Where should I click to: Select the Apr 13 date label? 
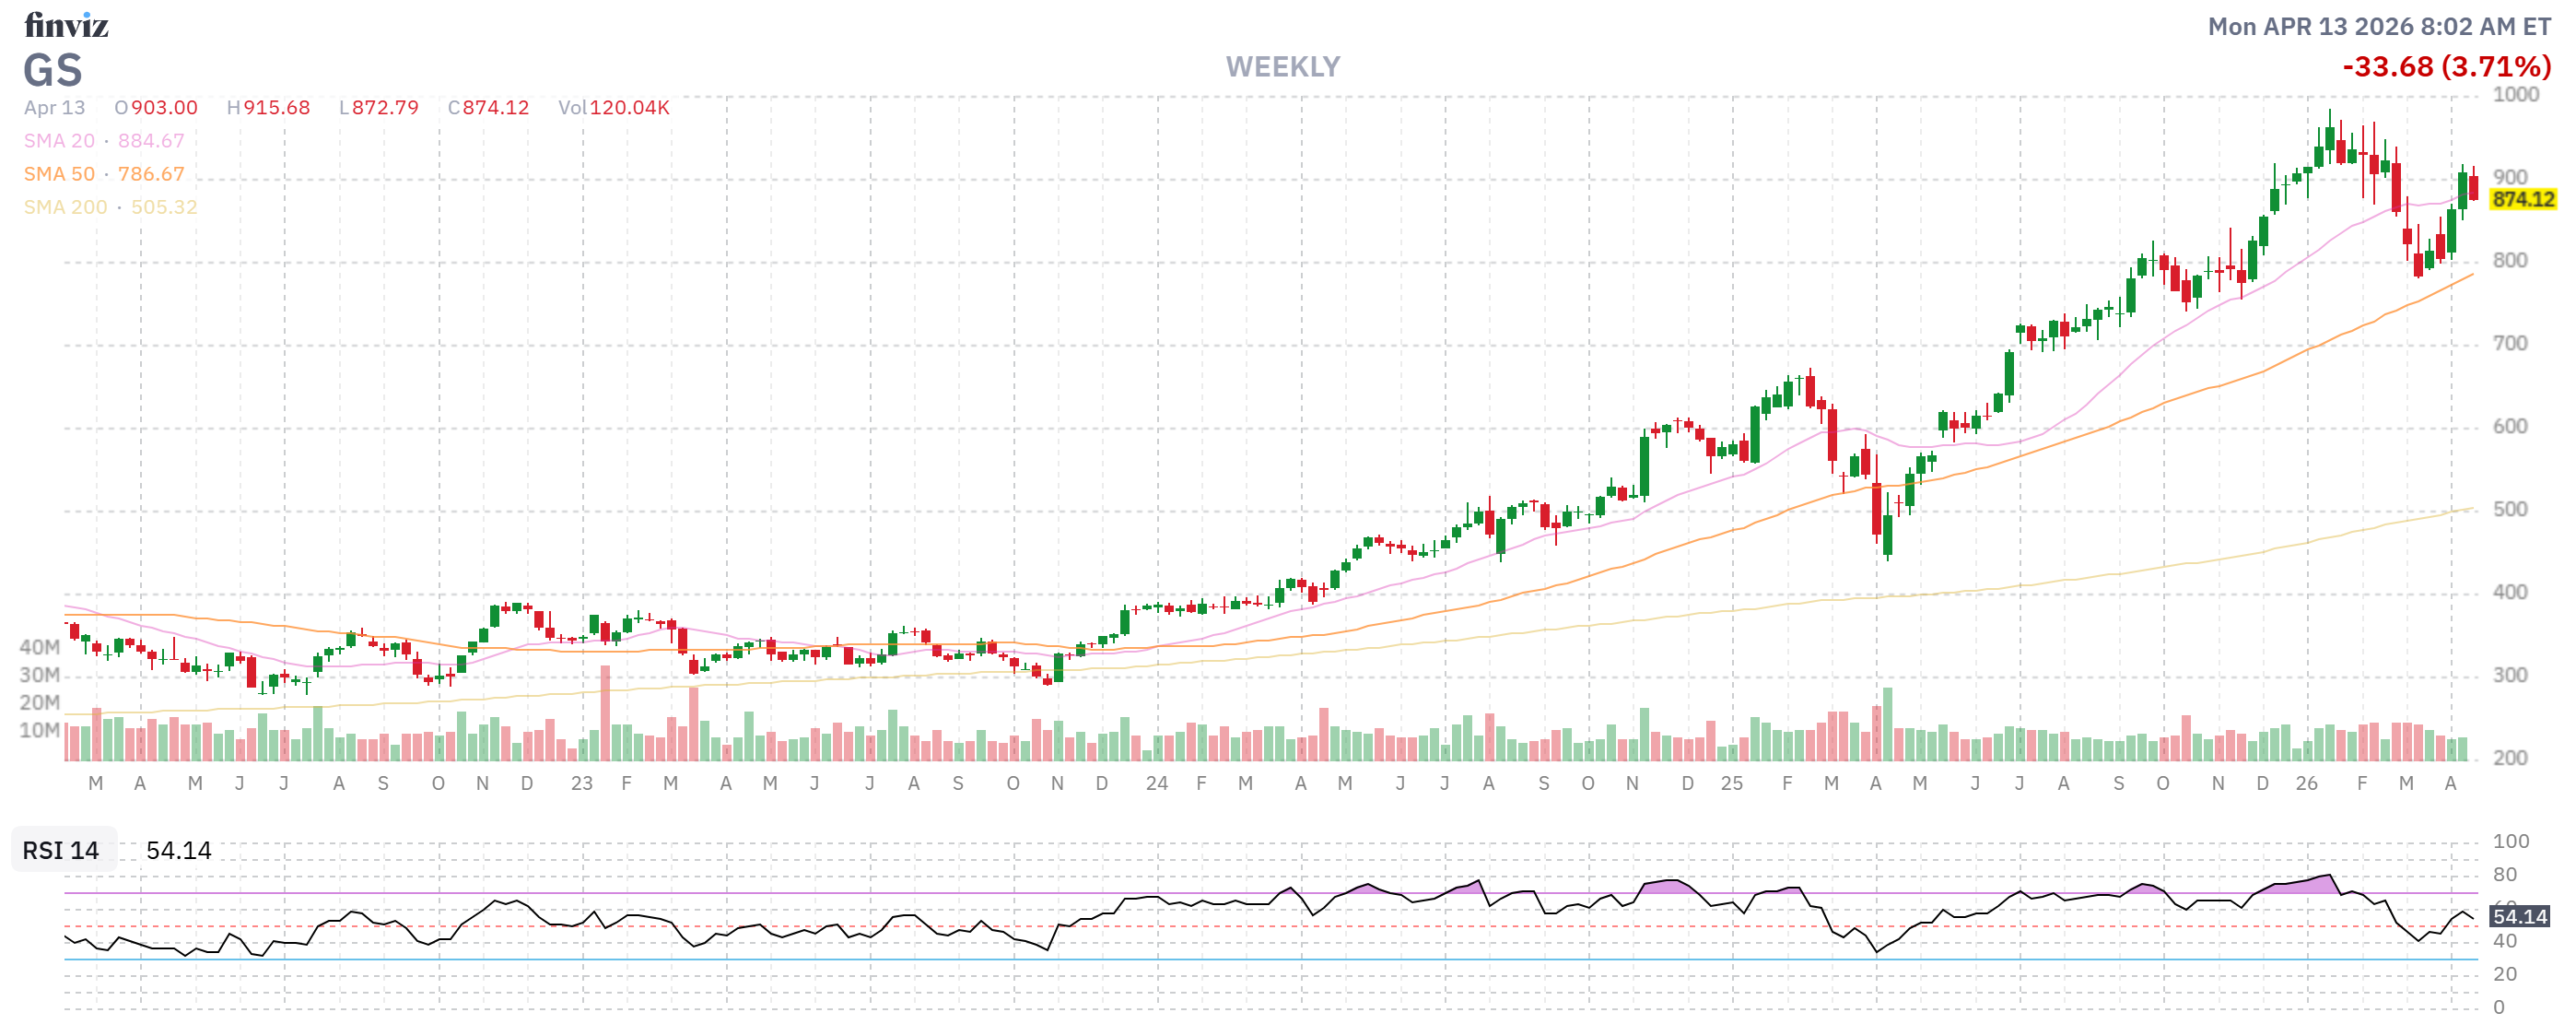tap(55, 108)
